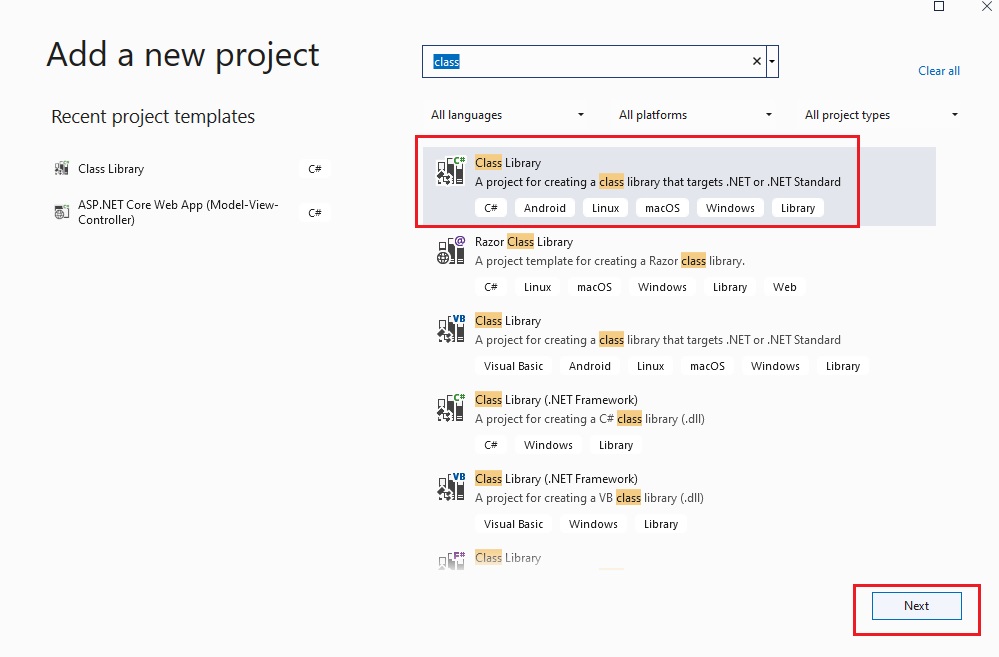Select recent template Class Library

(190, 169)
